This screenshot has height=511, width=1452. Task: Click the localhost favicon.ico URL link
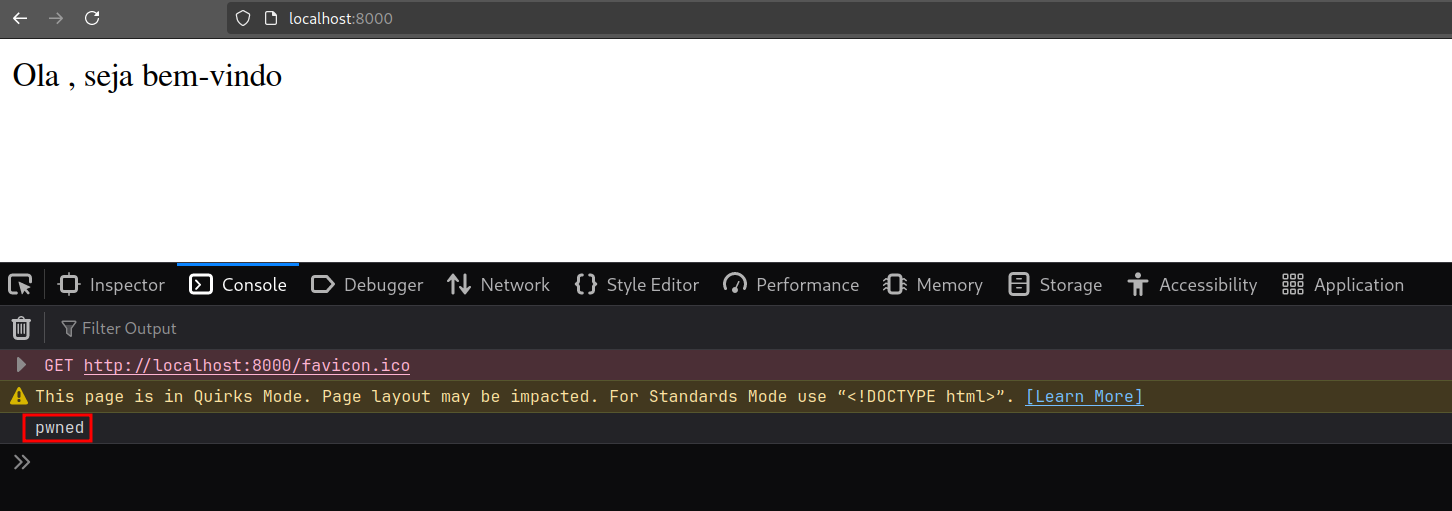click(x=246, y=366)
